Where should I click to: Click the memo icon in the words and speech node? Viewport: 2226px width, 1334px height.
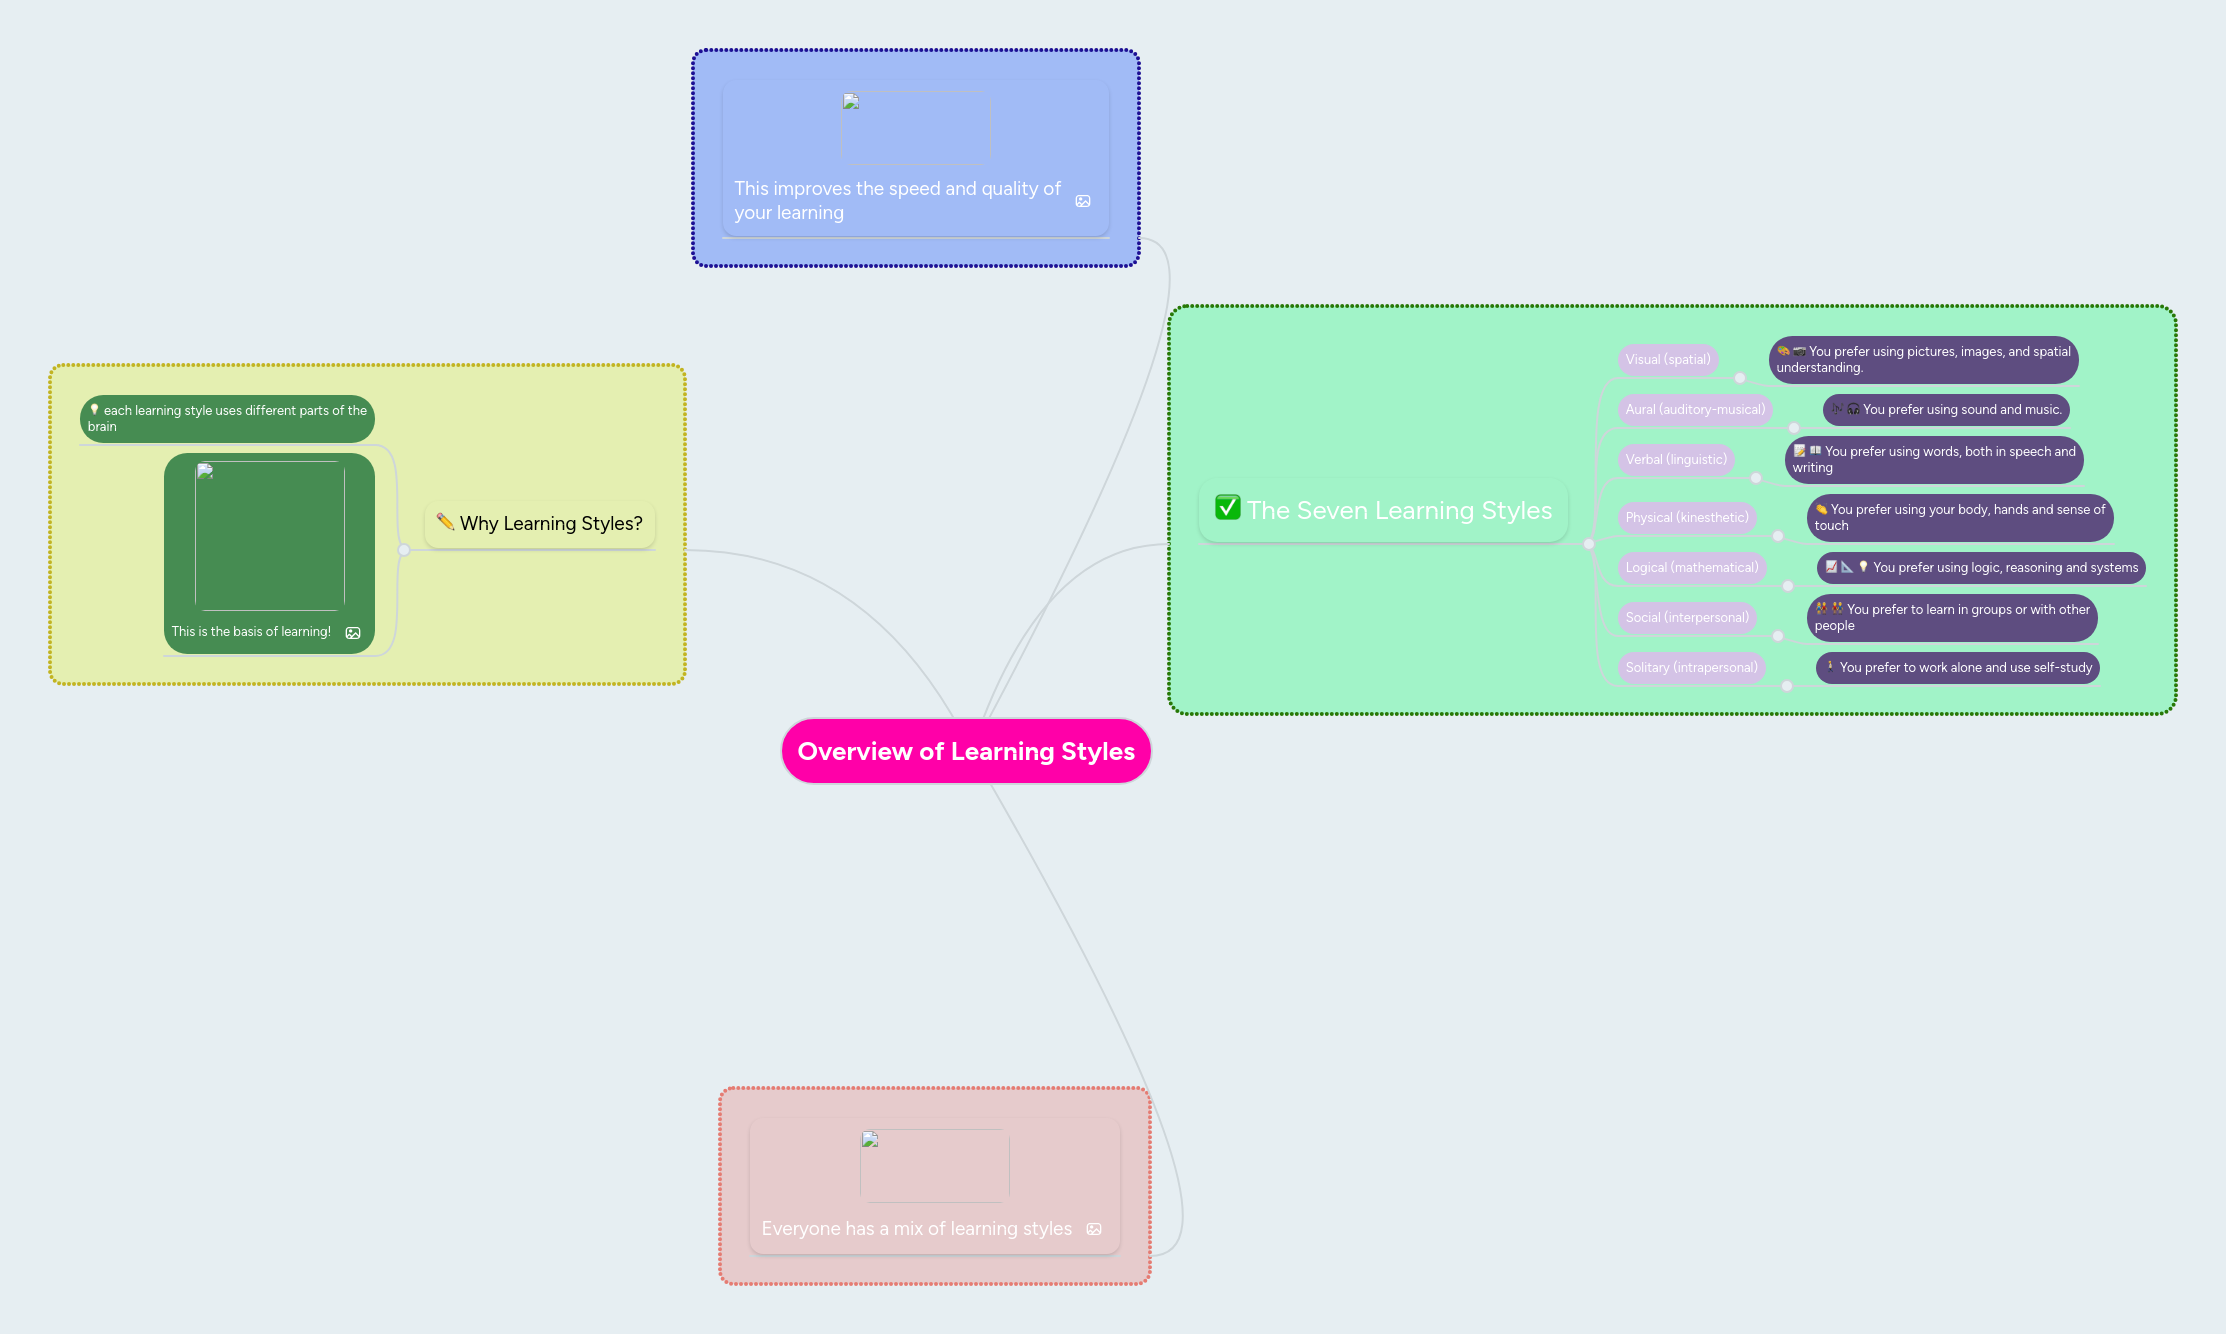tap(1800, 452)
